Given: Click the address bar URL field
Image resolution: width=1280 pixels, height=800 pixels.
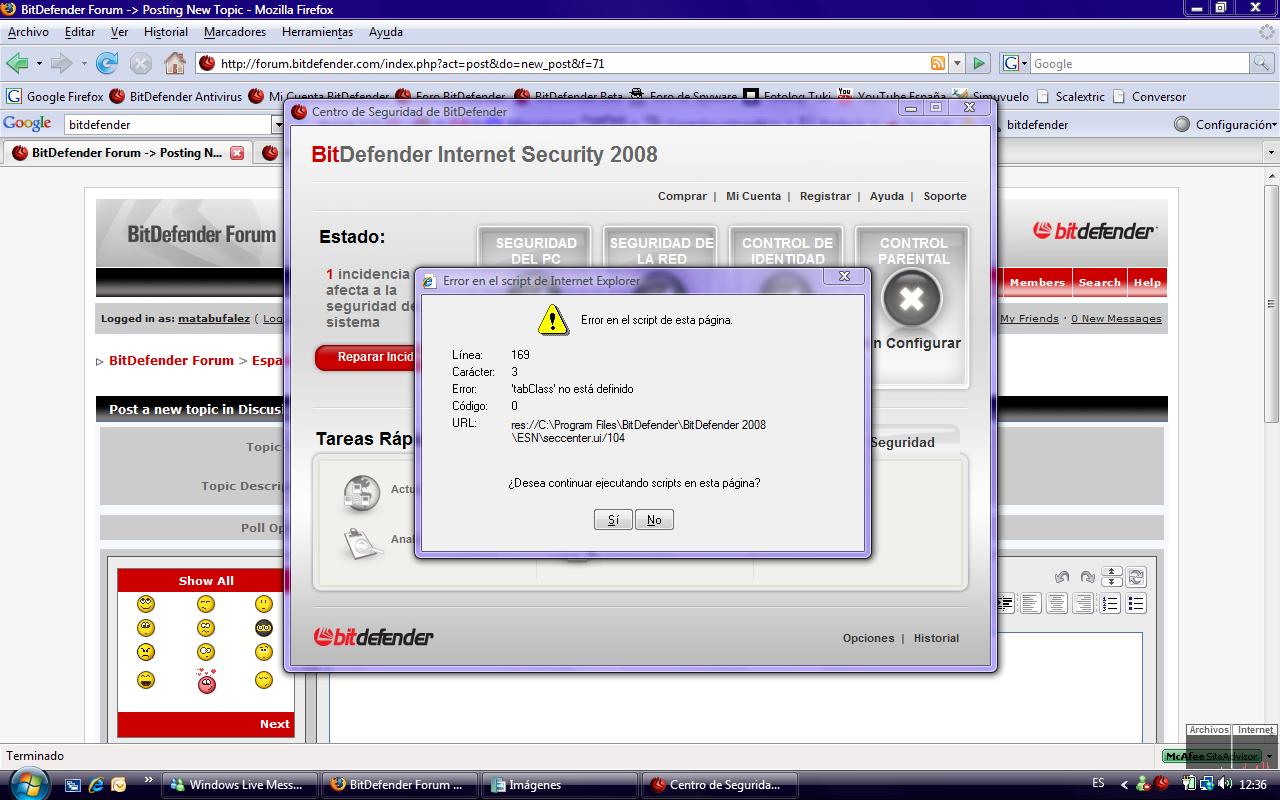Looking at the screenshot, I should (x=572, y=63).
